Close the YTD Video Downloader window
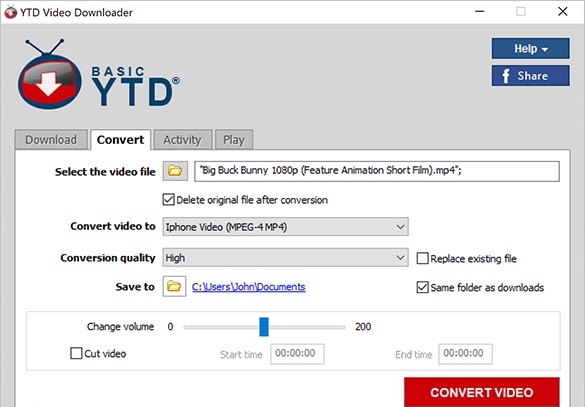The height and width of the screenshot is (407, 585). coord(563,12)
